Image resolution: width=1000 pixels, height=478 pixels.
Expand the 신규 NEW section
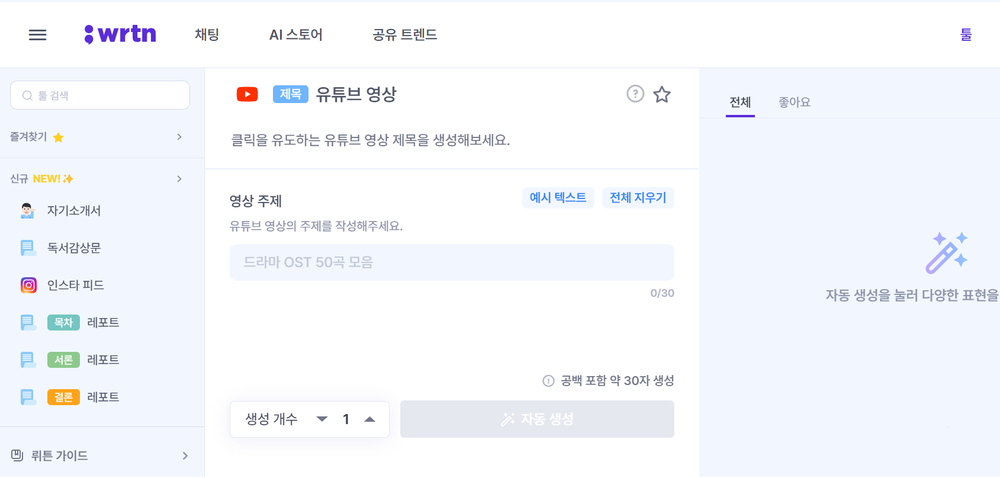click(x=179, y=179)
